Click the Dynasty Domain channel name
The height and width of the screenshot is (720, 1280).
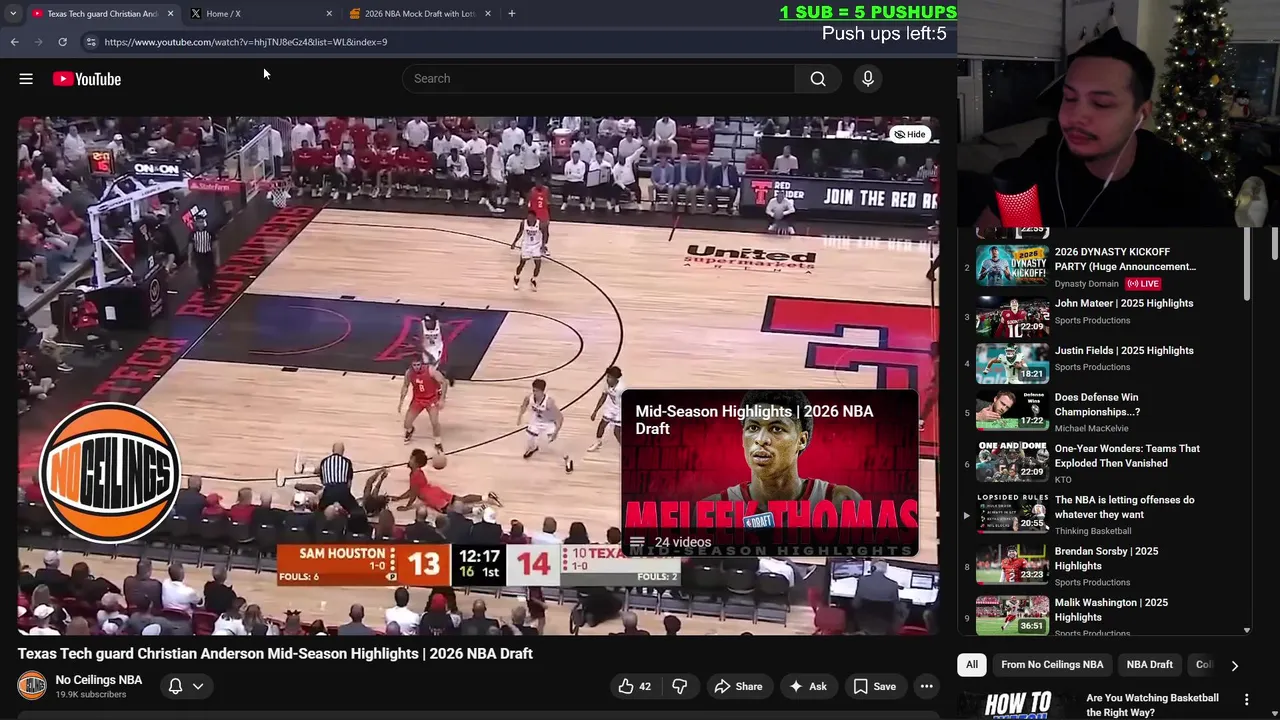[1086, 284]
